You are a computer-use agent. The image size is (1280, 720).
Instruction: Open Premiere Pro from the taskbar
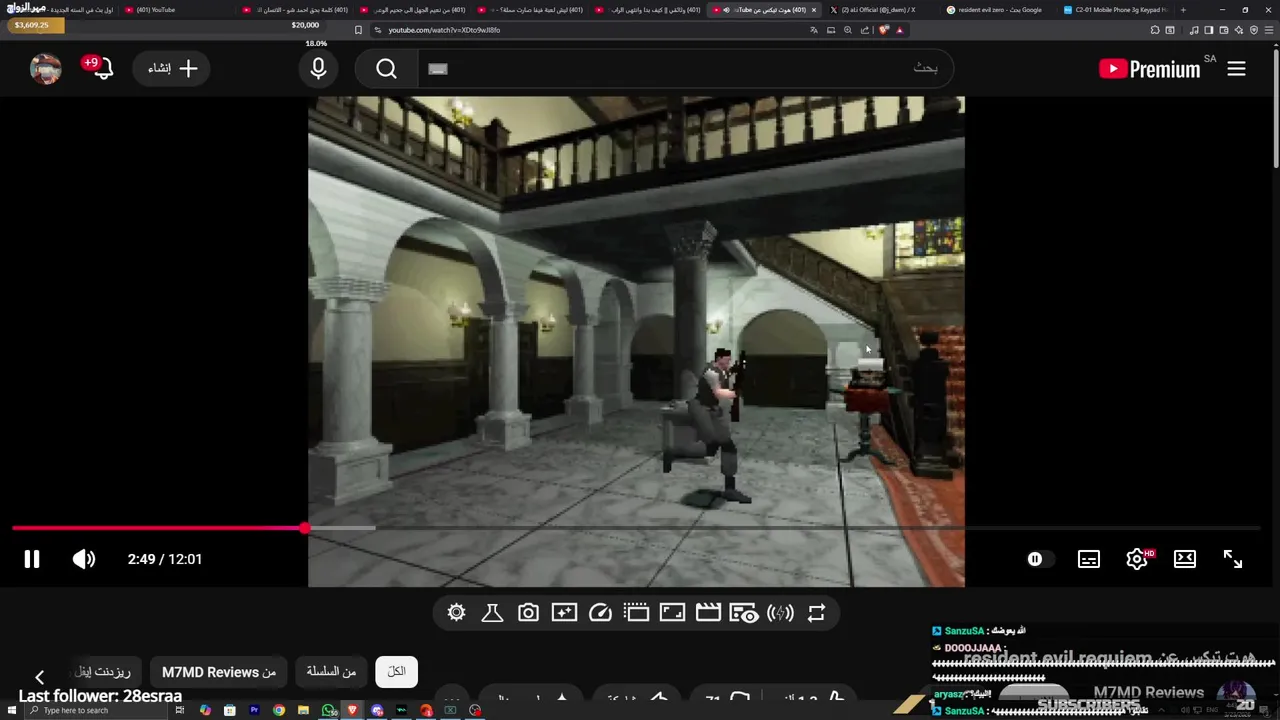pyautogui.click(x=254, y=710)
